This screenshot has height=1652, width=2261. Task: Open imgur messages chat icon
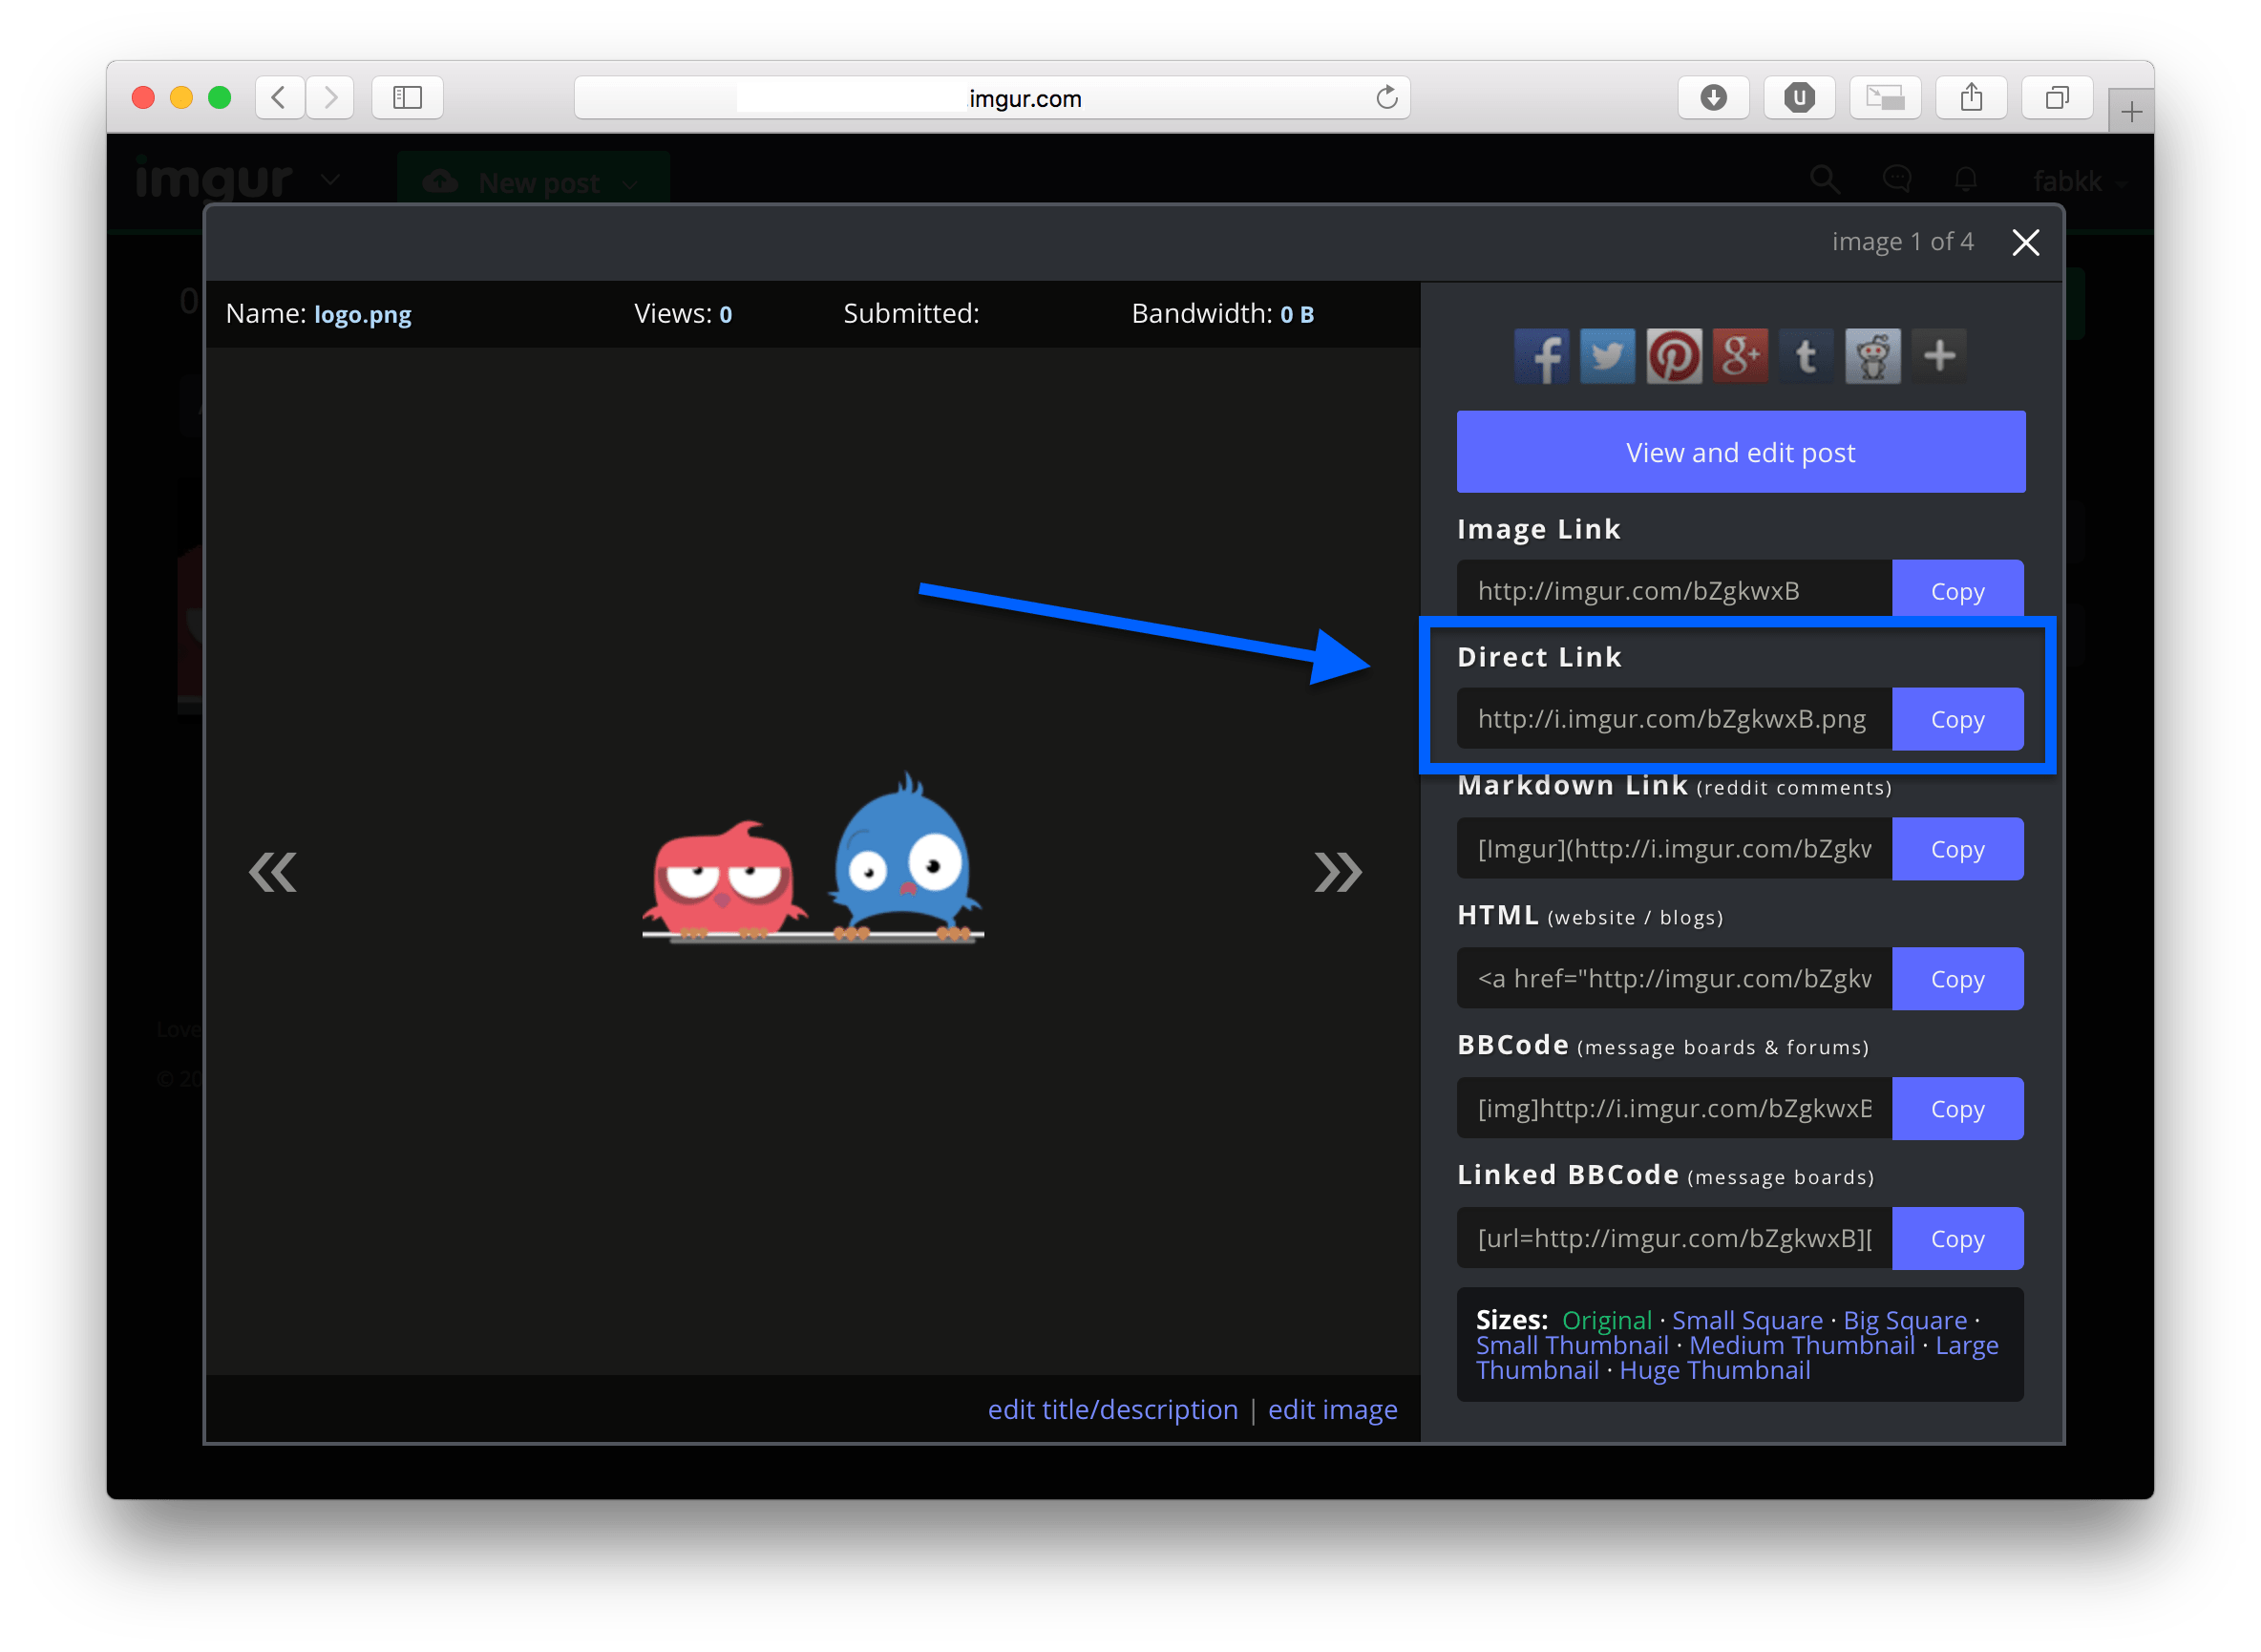point(1896,180)
